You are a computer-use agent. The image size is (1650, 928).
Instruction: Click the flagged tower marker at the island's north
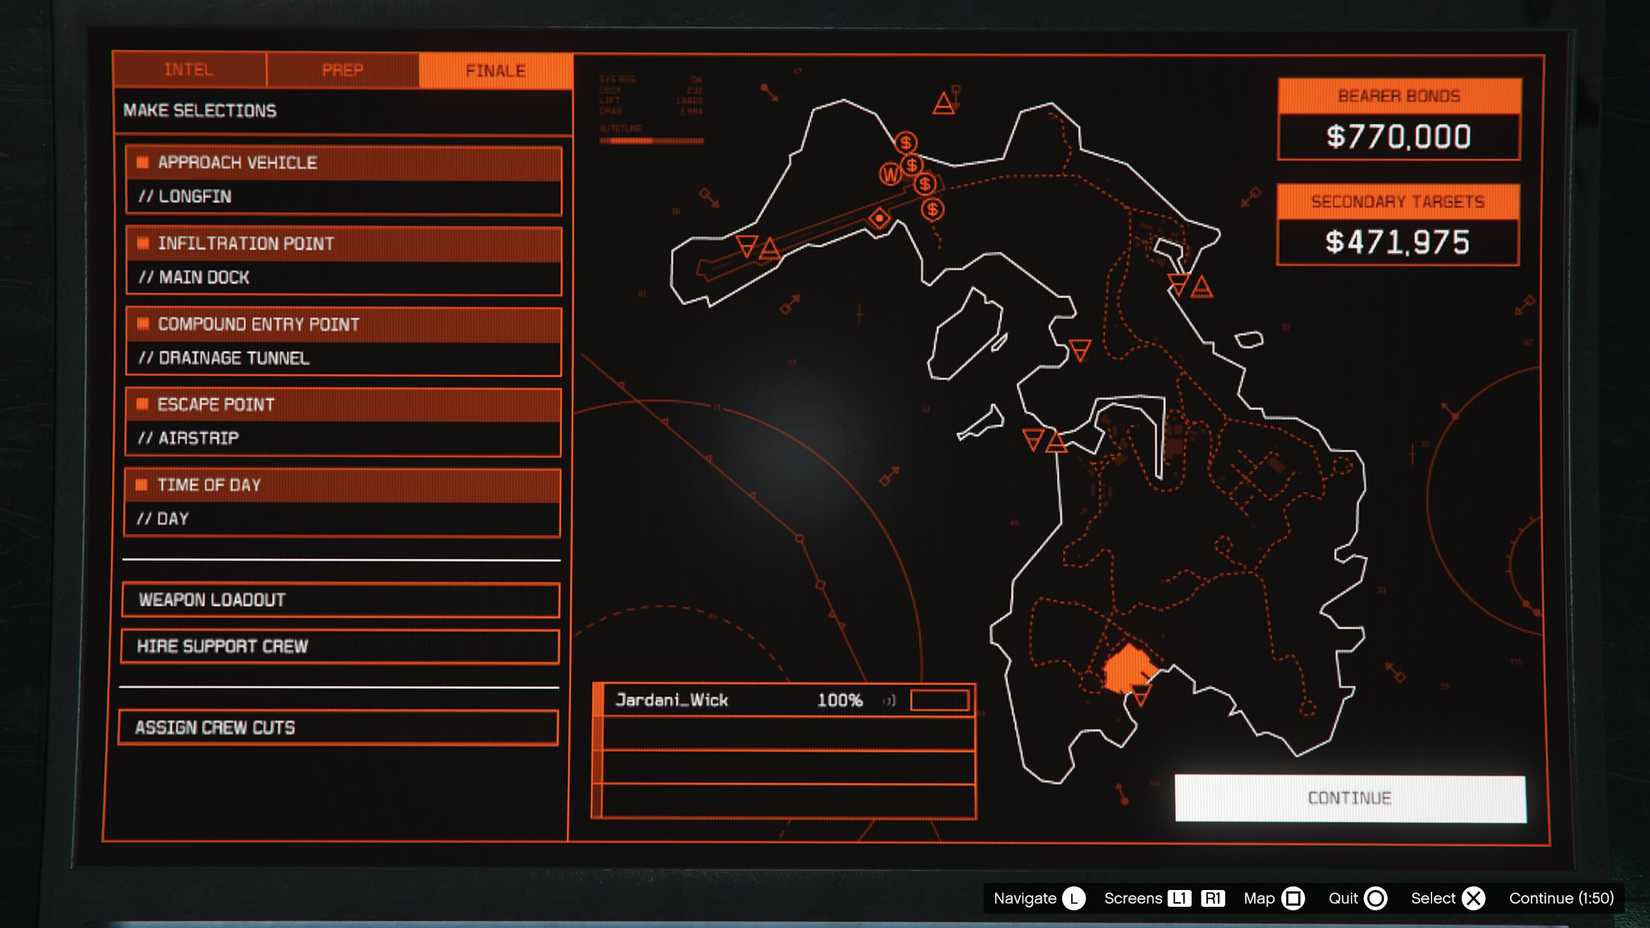pos(941,103)
